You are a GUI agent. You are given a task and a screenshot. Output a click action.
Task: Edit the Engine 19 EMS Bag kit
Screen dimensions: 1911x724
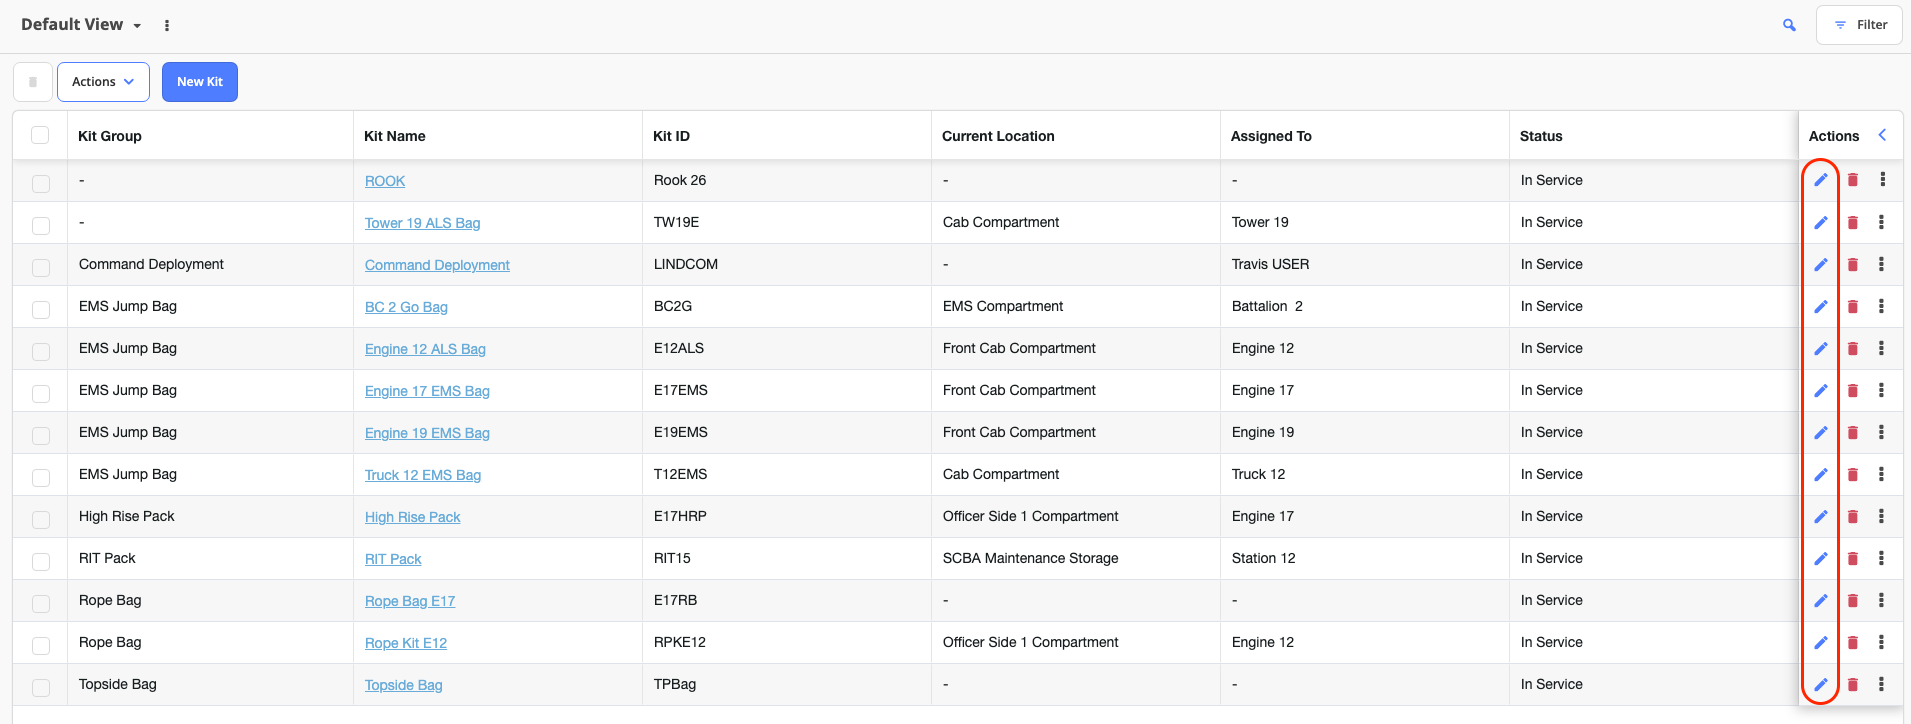[1821, 432]
